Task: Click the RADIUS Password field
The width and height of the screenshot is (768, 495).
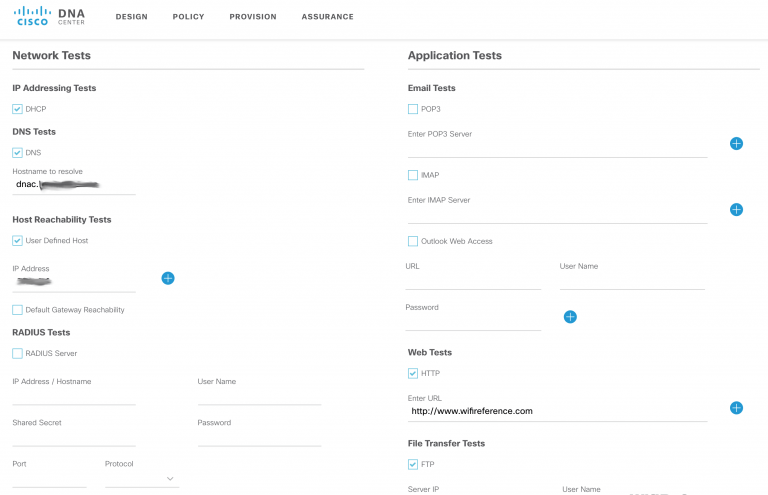Action: [x=259, y=437]
